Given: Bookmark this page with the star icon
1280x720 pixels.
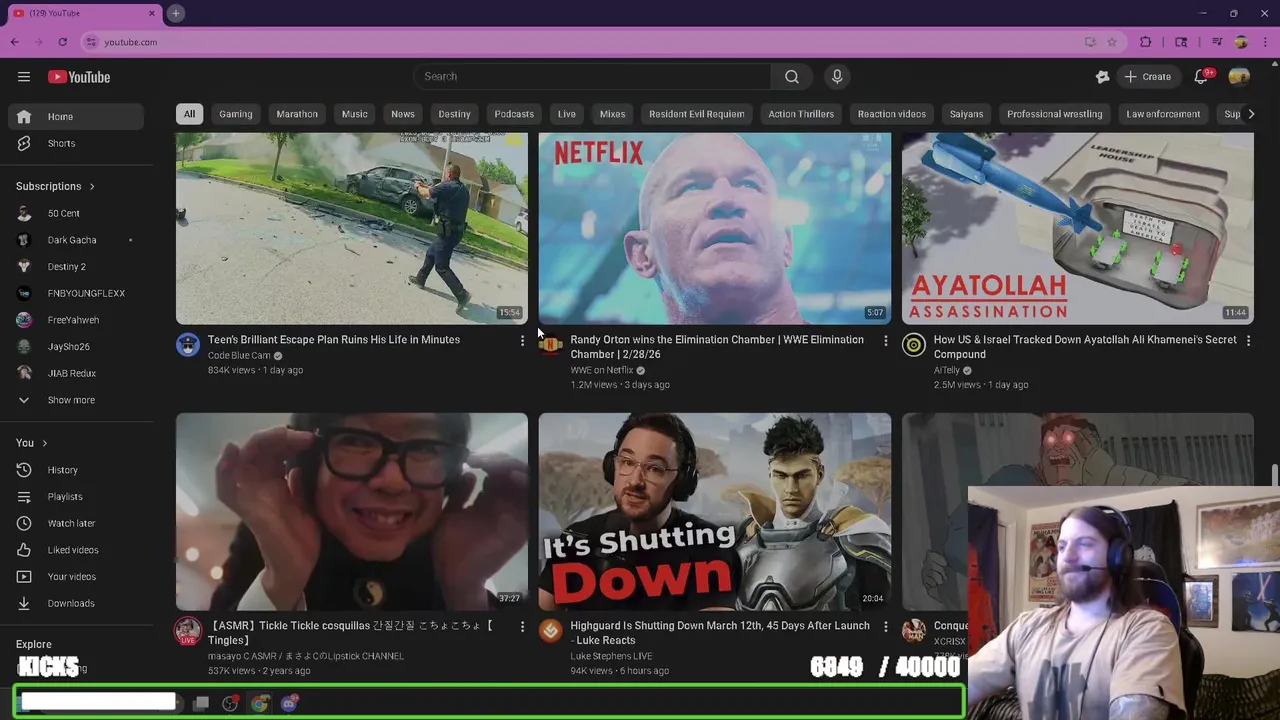Looking at the screenshot, I should (x=1112, y=42).
